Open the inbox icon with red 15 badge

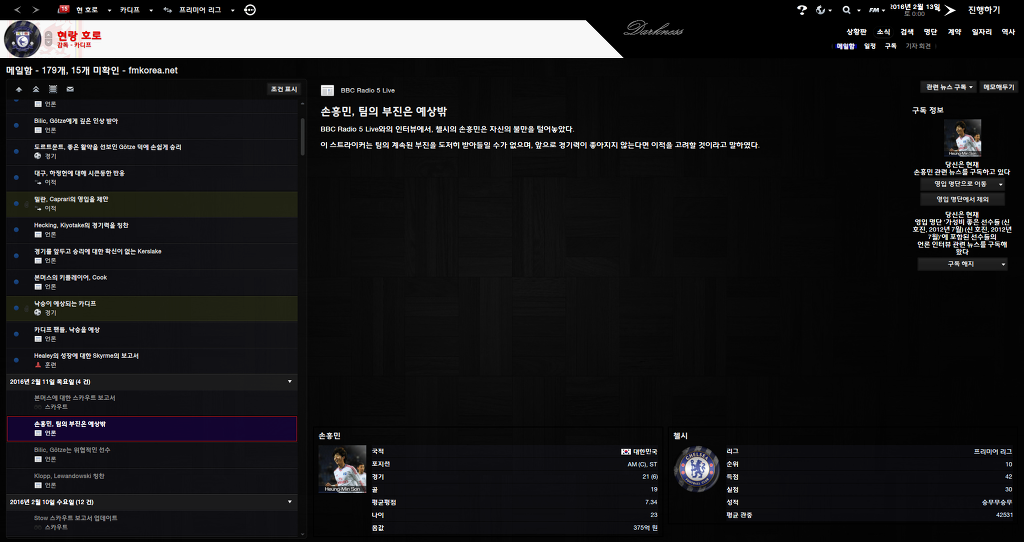64,9
